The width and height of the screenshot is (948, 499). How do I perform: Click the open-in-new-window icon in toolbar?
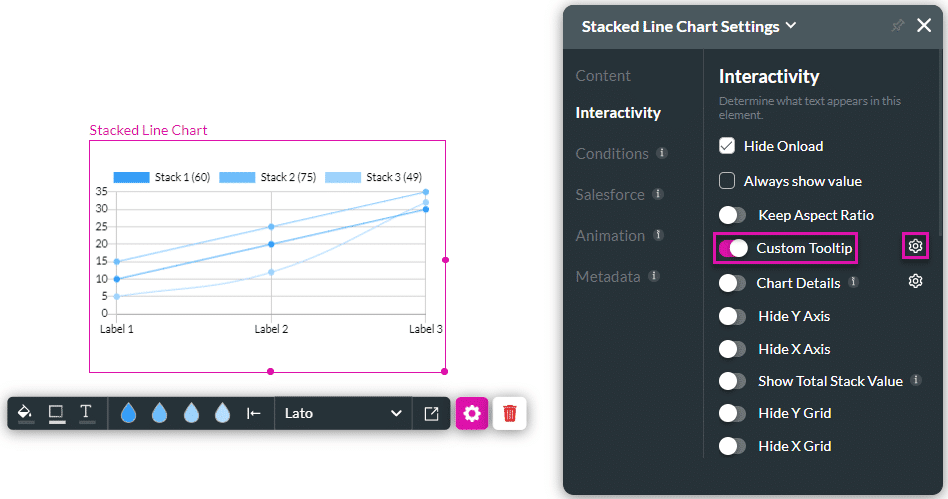coord(432,413)
